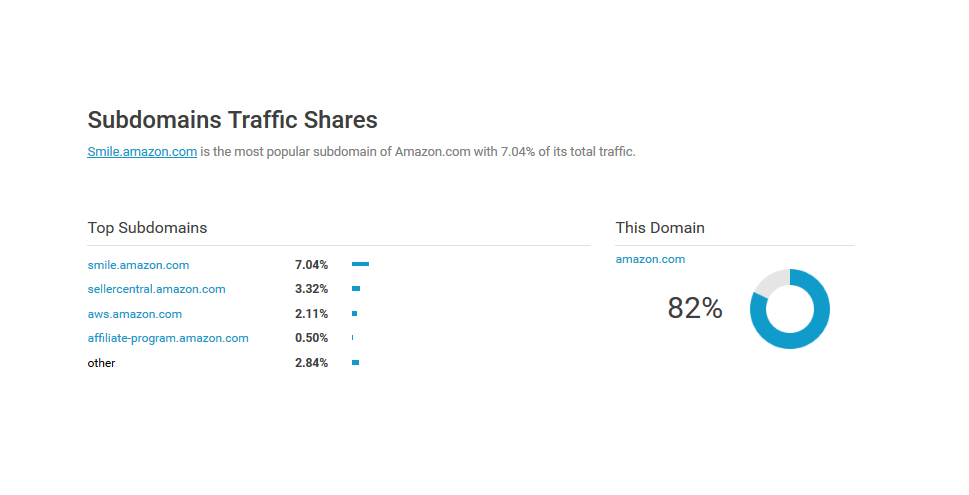Click the 3.32% traffic bar for sellercentral
The height and width of the screenshot is (495, 969).
356,289
